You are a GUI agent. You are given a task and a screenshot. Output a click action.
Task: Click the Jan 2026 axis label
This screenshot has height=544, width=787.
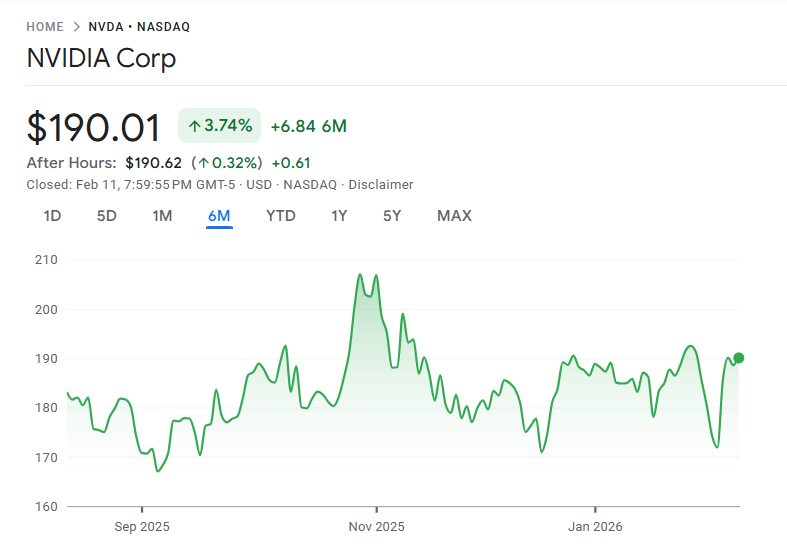click(595, 526)
